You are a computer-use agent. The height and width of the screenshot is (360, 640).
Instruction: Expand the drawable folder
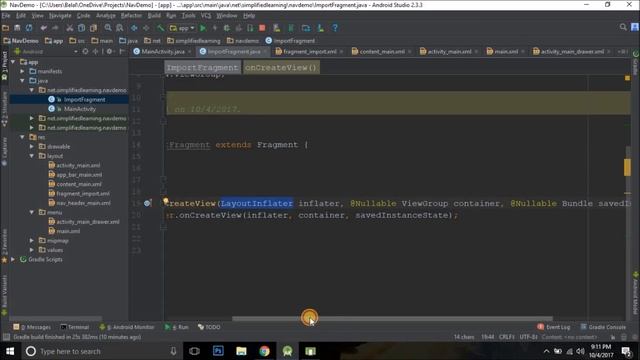click(32, 147)
